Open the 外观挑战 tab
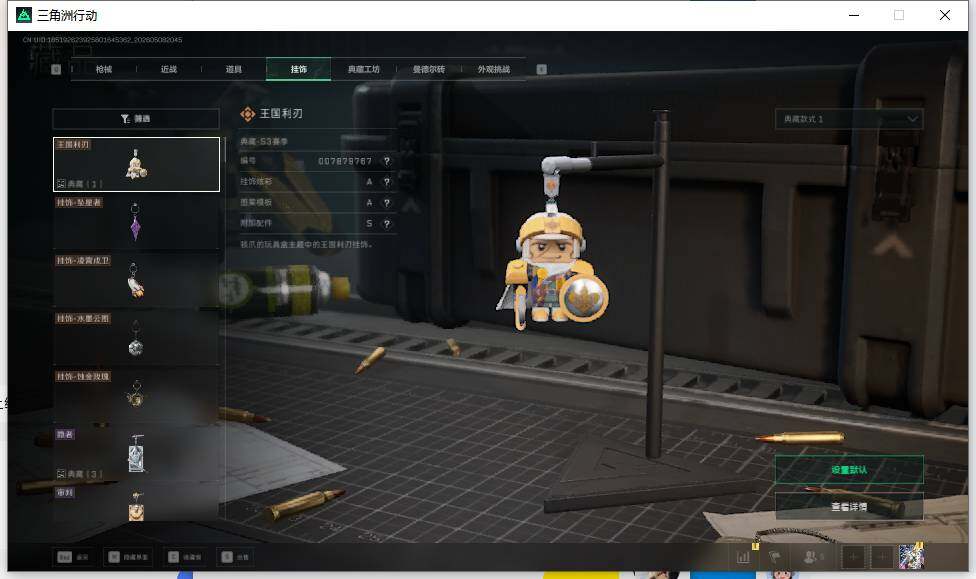976x579 pixels. coord(494,69)
